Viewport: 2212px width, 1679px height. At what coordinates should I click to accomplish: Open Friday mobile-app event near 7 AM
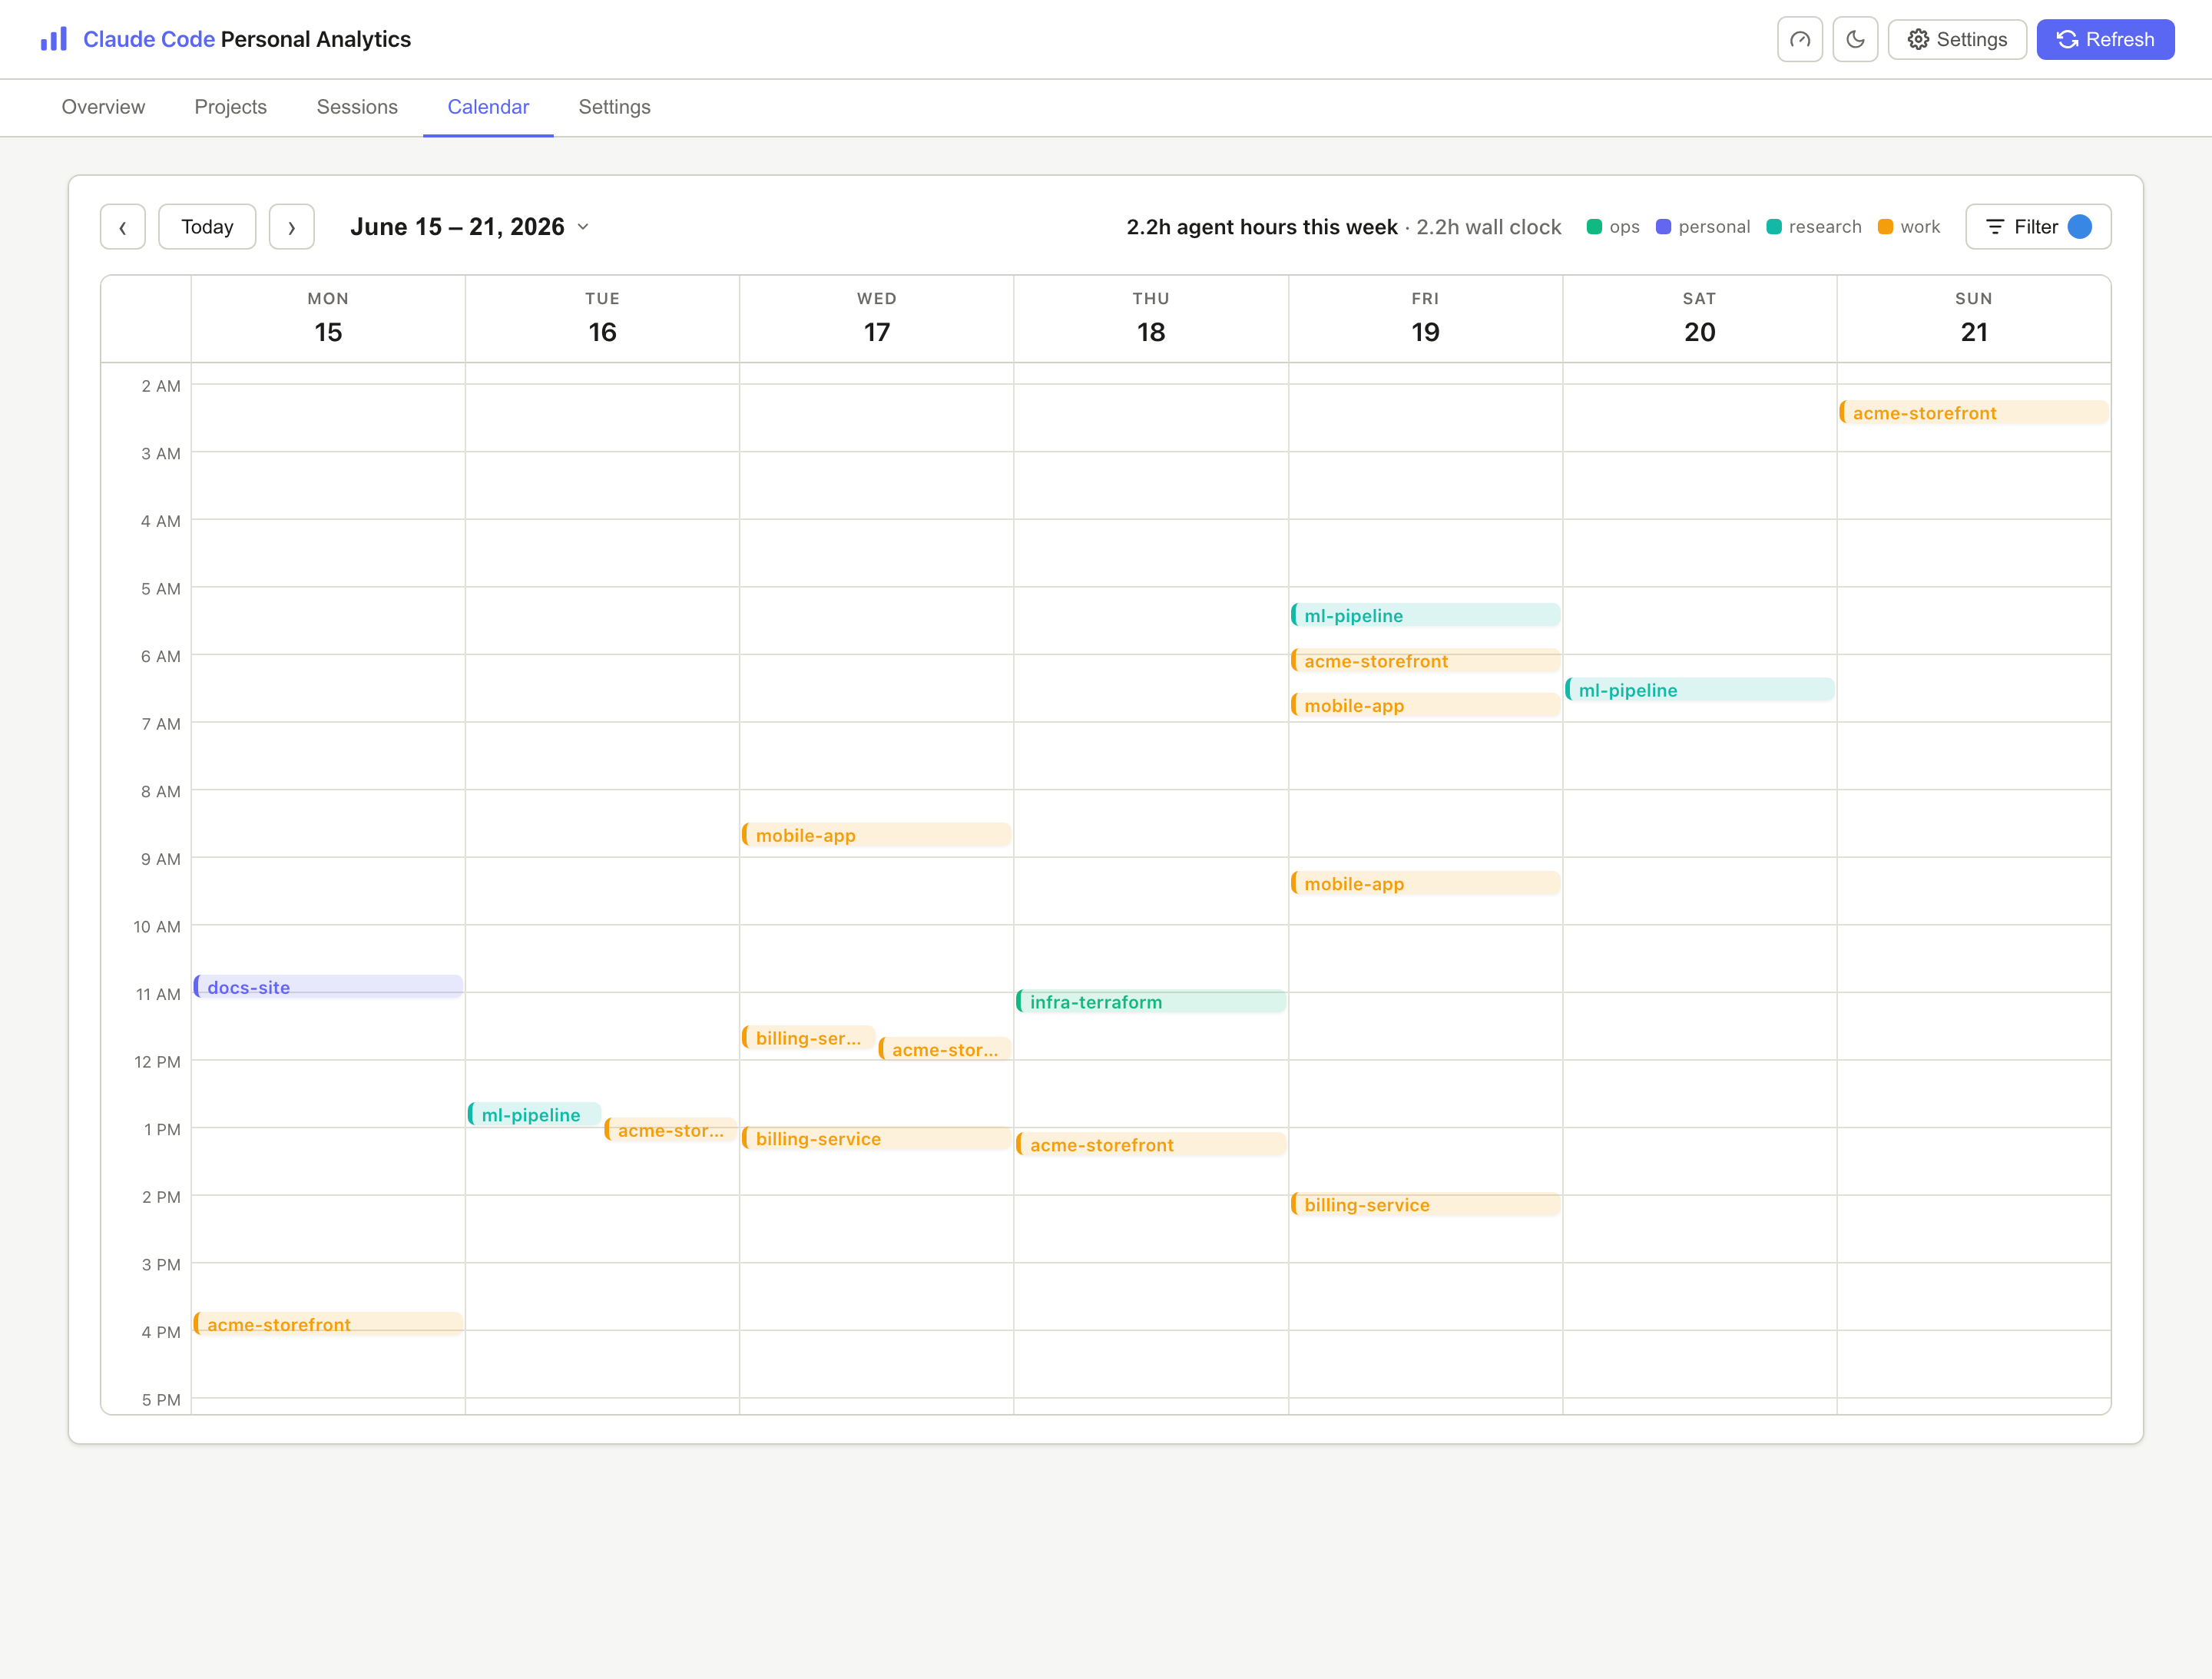pos(1425,706)
